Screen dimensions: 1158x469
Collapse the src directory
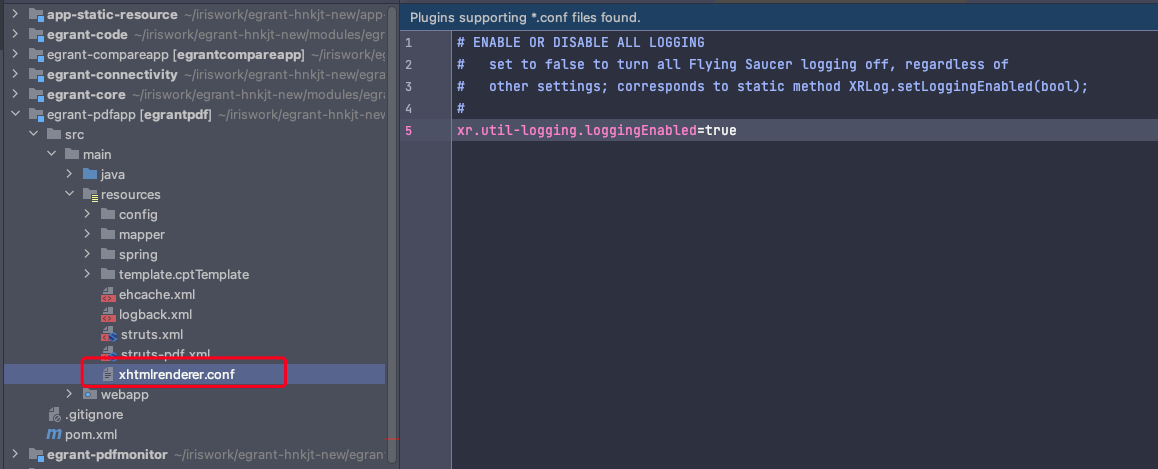point(33,134)
